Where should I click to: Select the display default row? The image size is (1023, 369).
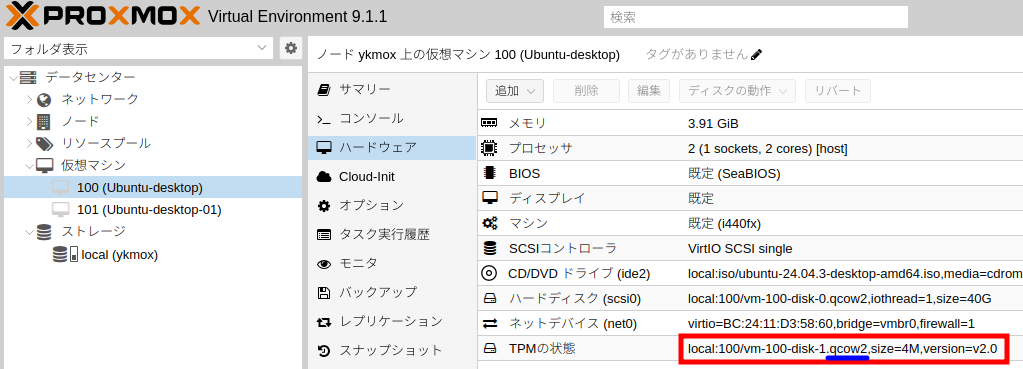(x=750, y=198)
